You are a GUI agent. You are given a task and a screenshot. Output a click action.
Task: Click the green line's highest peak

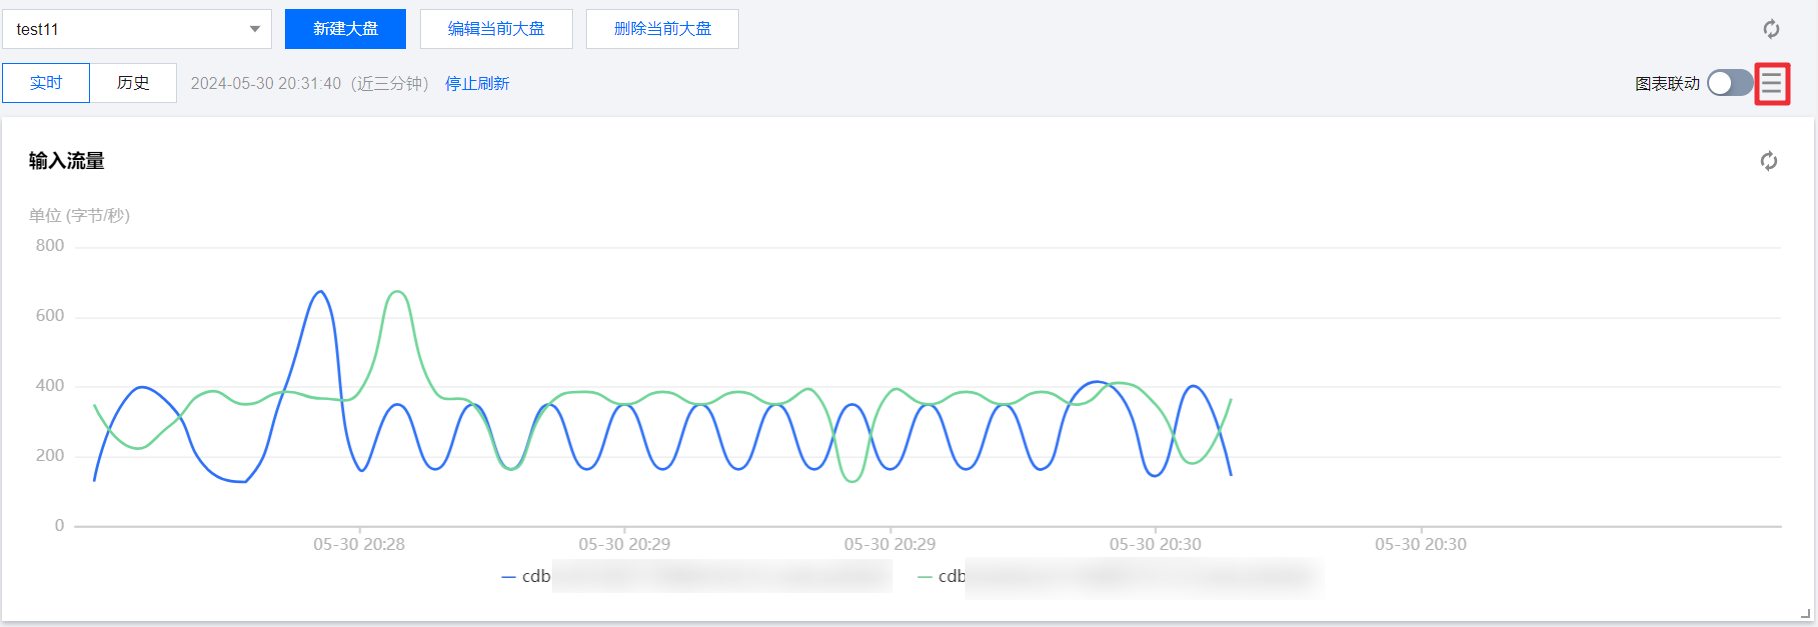click(397, 292)
